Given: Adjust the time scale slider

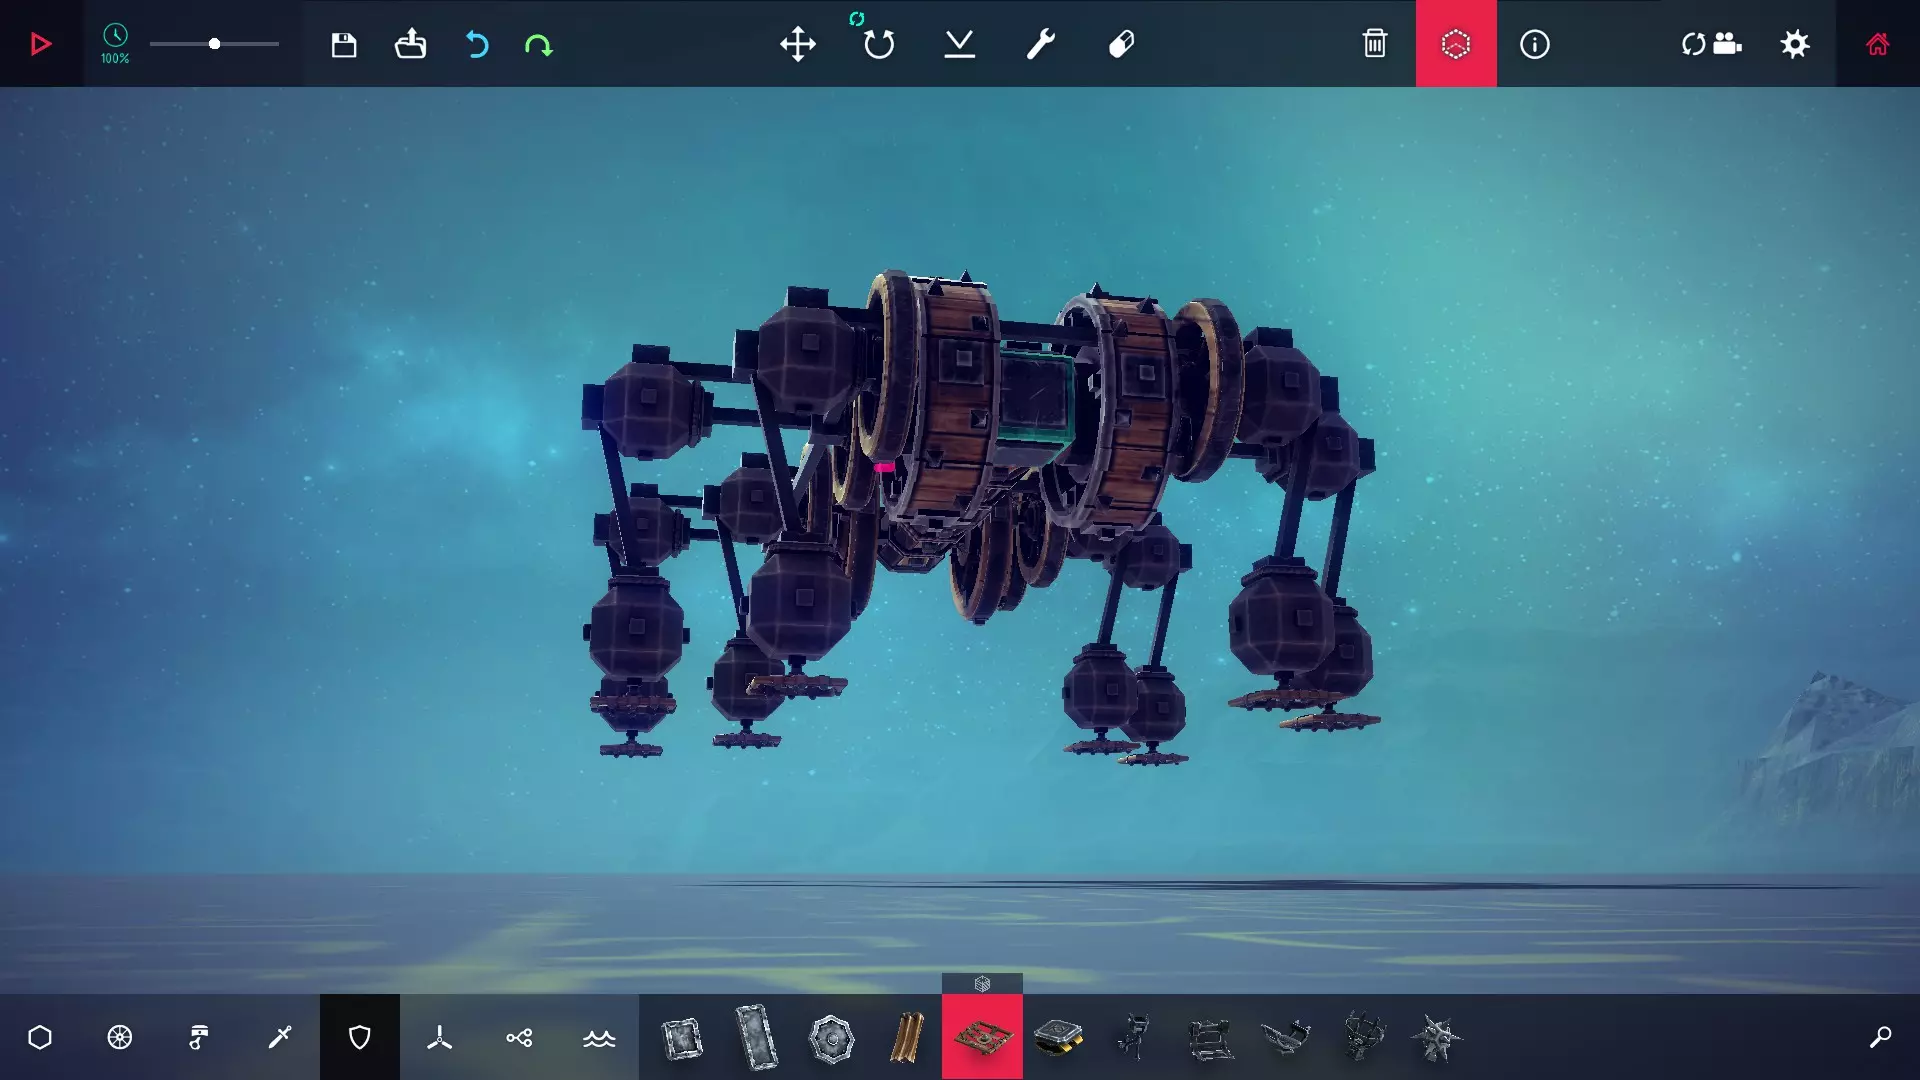Looking at the screenshot, I should [214, 44].
